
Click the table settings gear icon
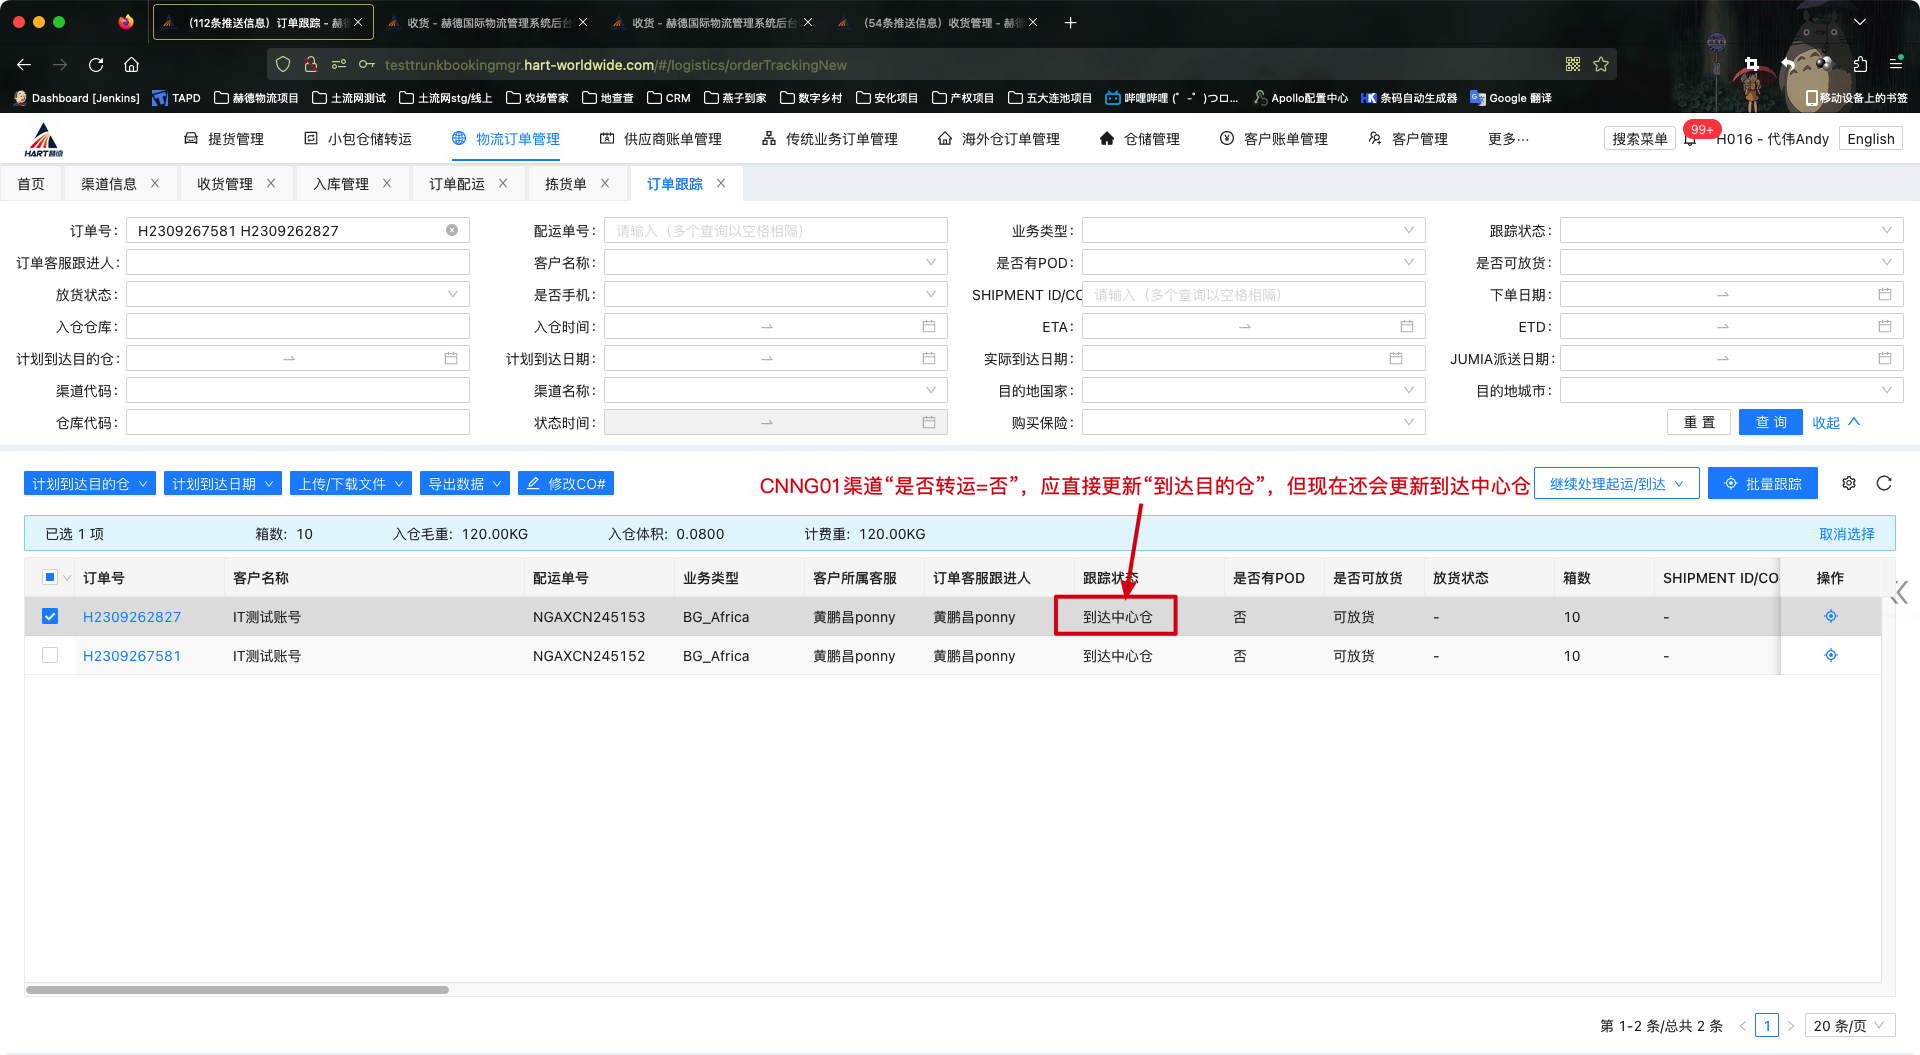[1849, 483]
